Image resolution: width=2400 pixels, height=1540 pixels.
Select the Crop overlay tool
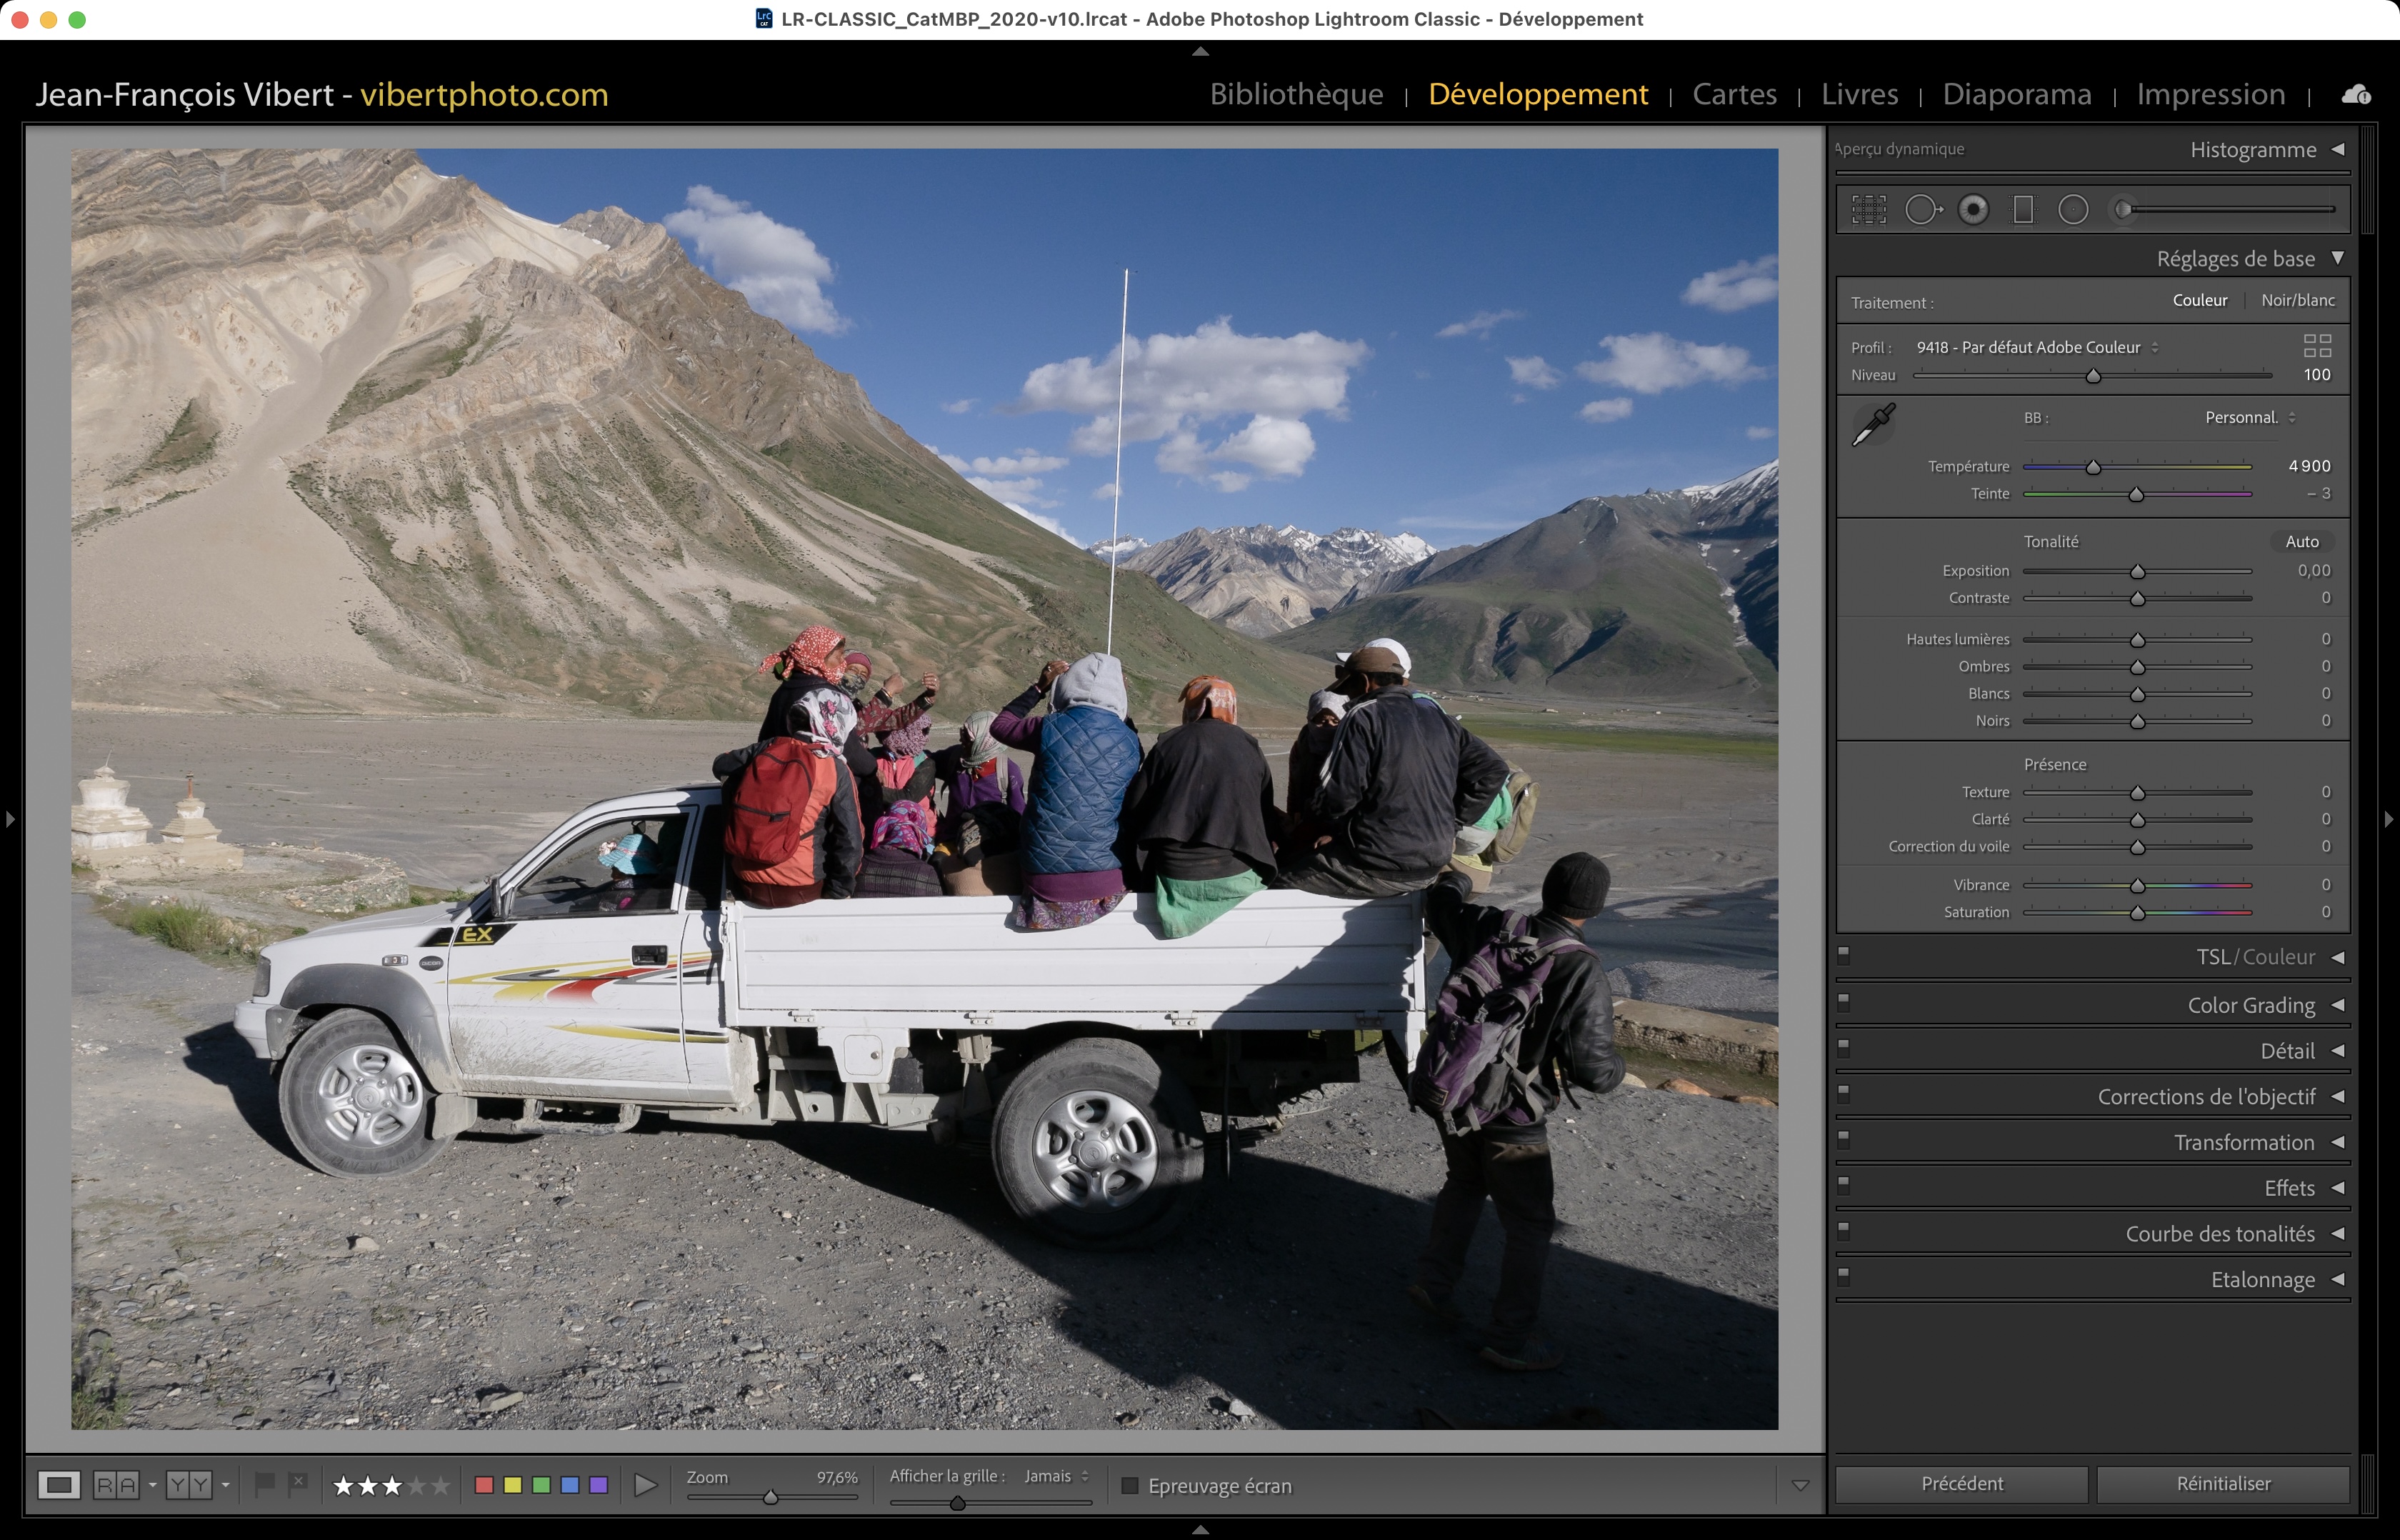(1868, 209)
